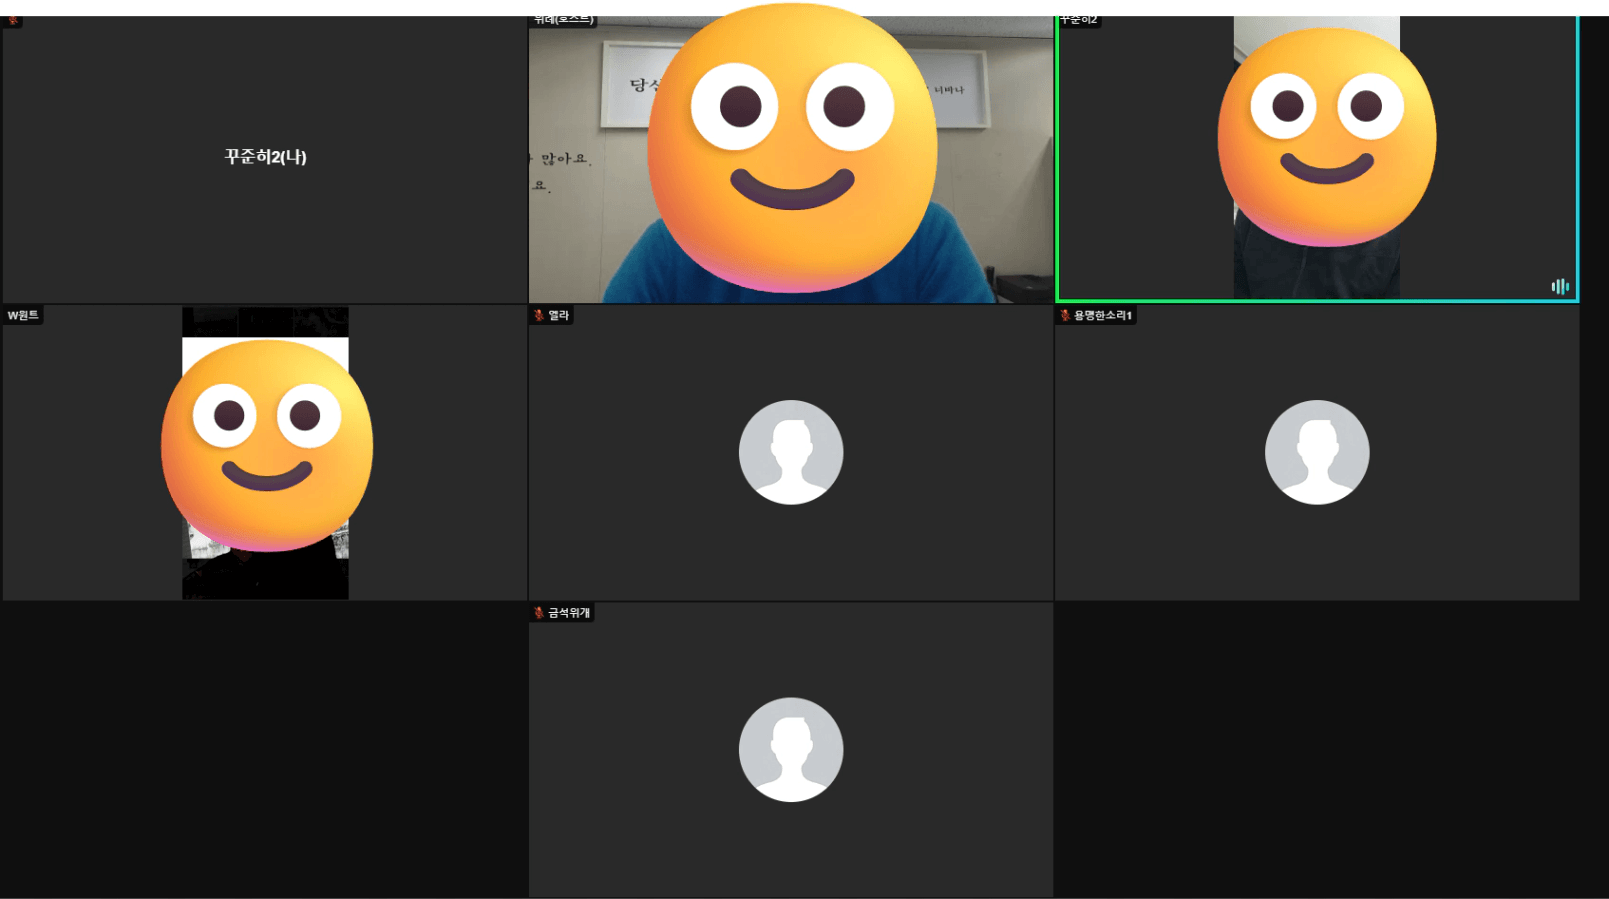The height and width of the screenshot is (899, 1609).
Task: Click the muted mic icon on your own tile
Action: click(x=13, y=20)
